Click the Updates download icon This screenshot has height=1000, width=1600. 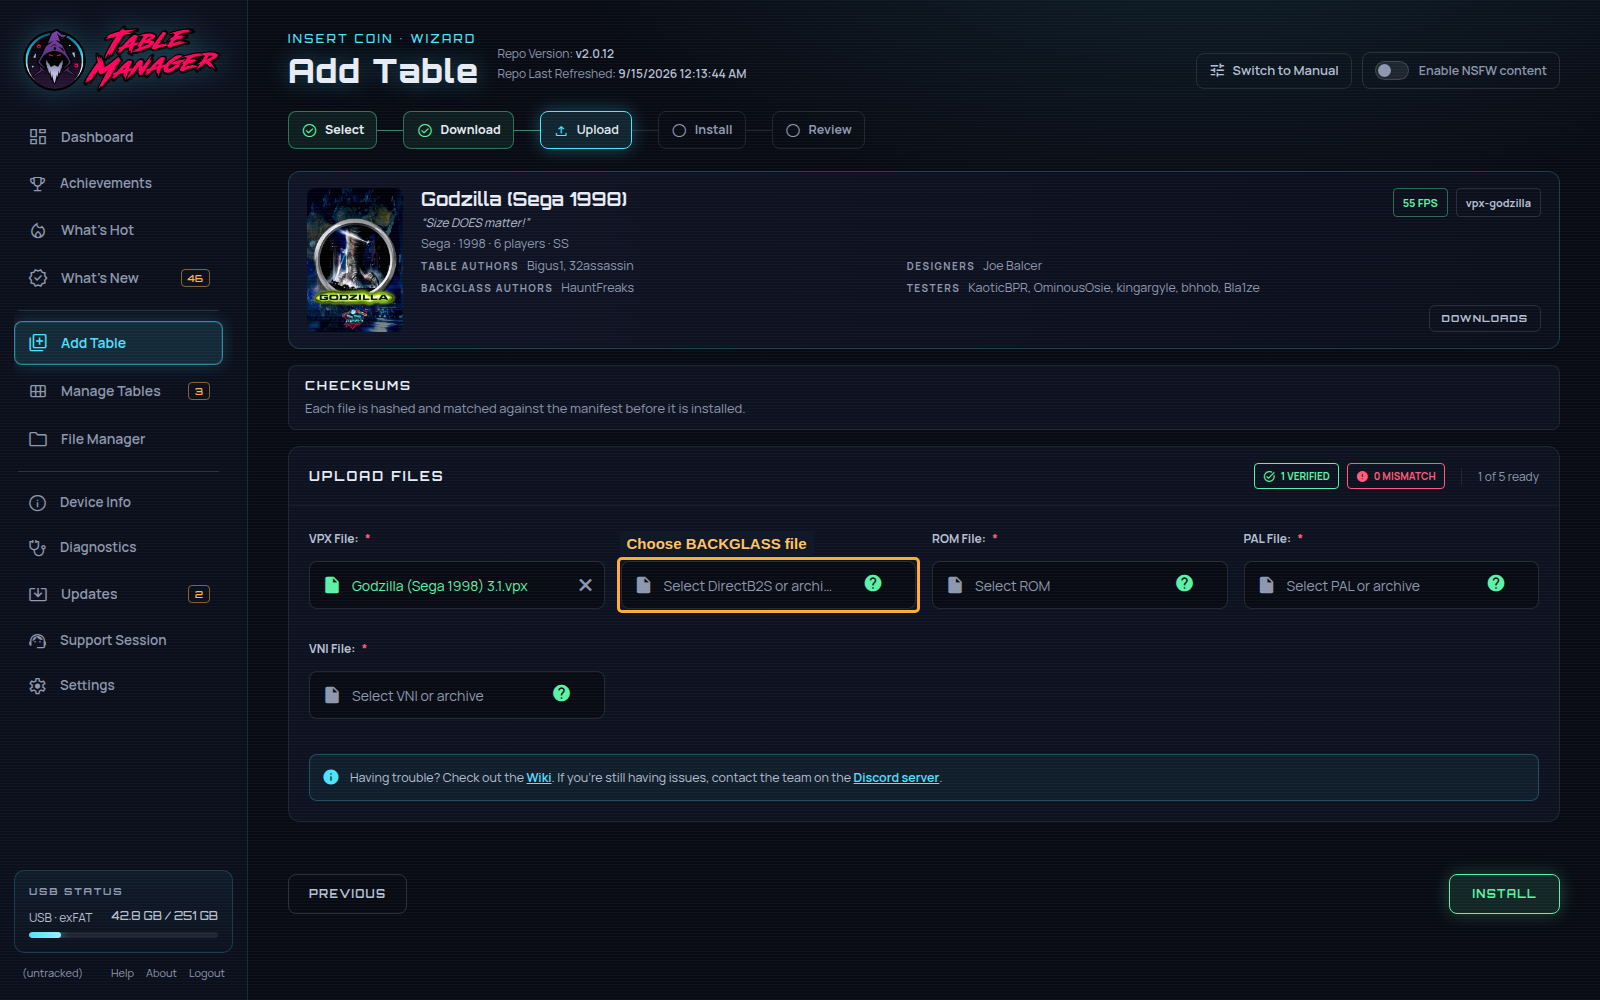[x=38, y=594]
